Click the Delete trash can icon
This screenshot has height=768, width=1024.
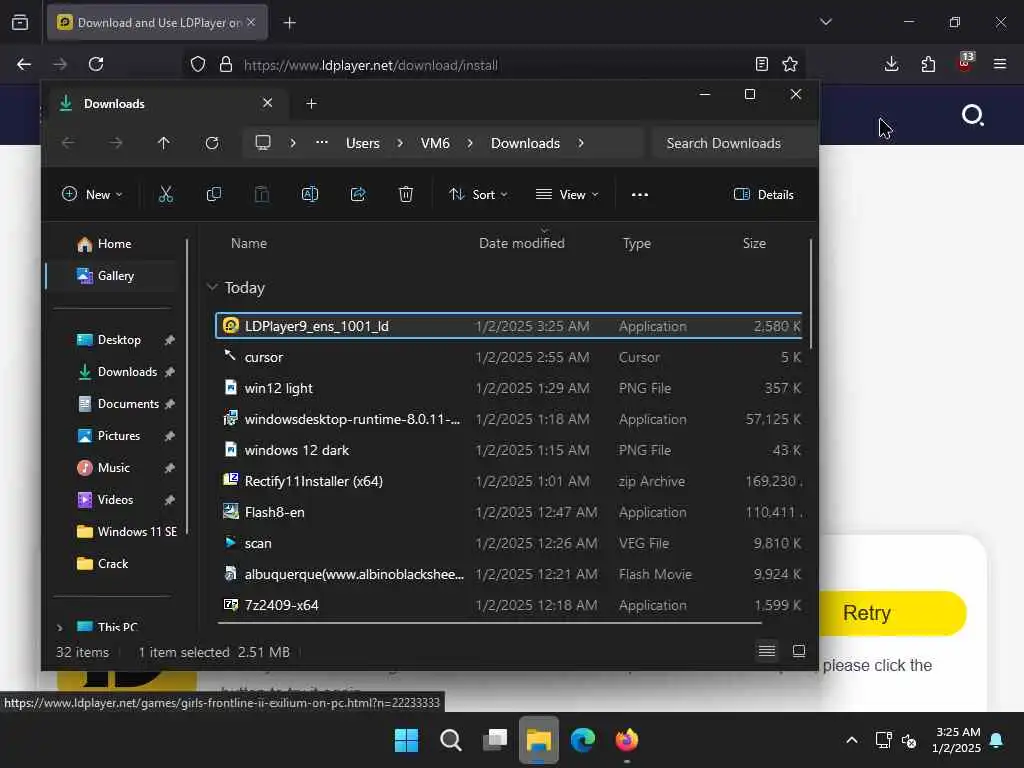[x=406, y=195]
